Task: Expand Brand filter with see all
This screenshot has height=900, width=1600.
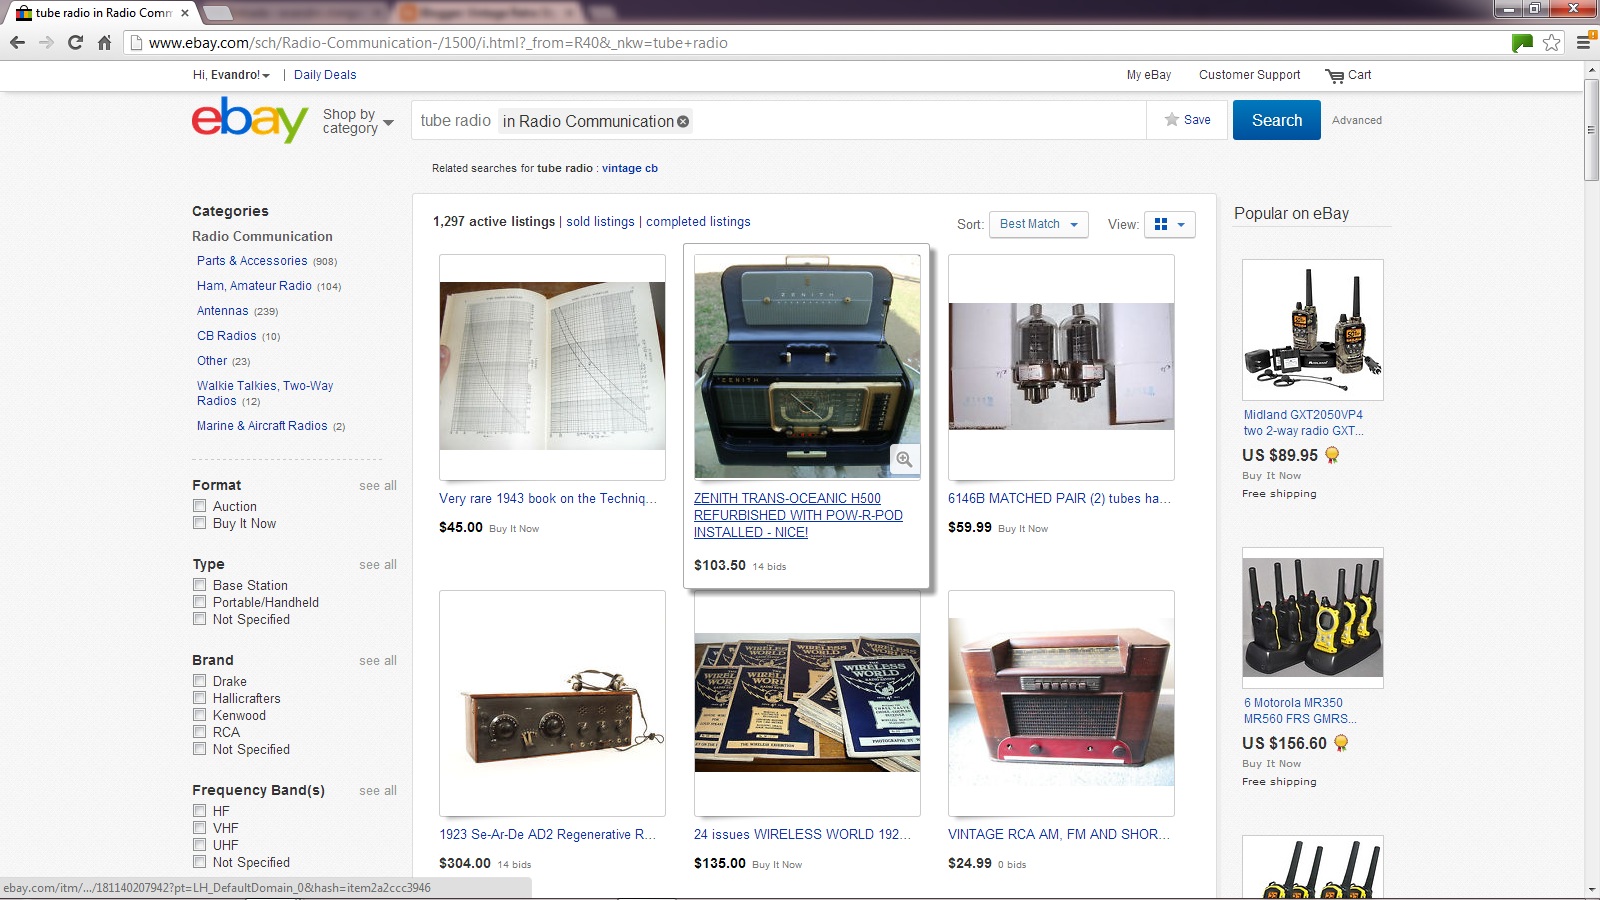Action: tap(378, 661)
